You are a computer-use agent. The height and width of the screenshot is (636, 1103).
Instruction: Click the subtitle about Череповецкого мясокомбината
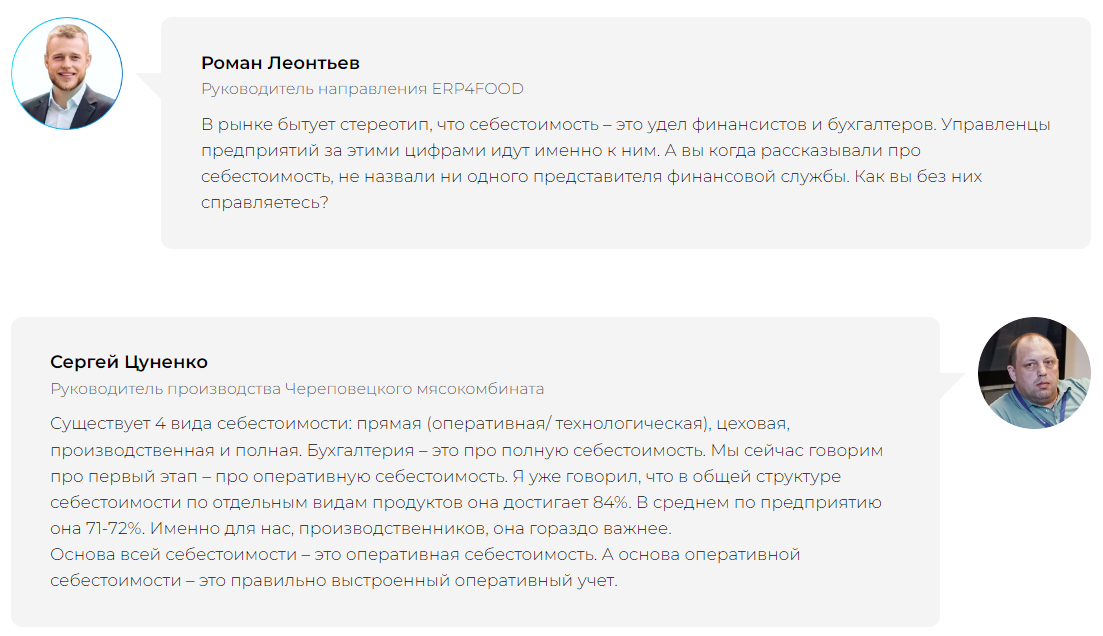click(x=297, y=389)
